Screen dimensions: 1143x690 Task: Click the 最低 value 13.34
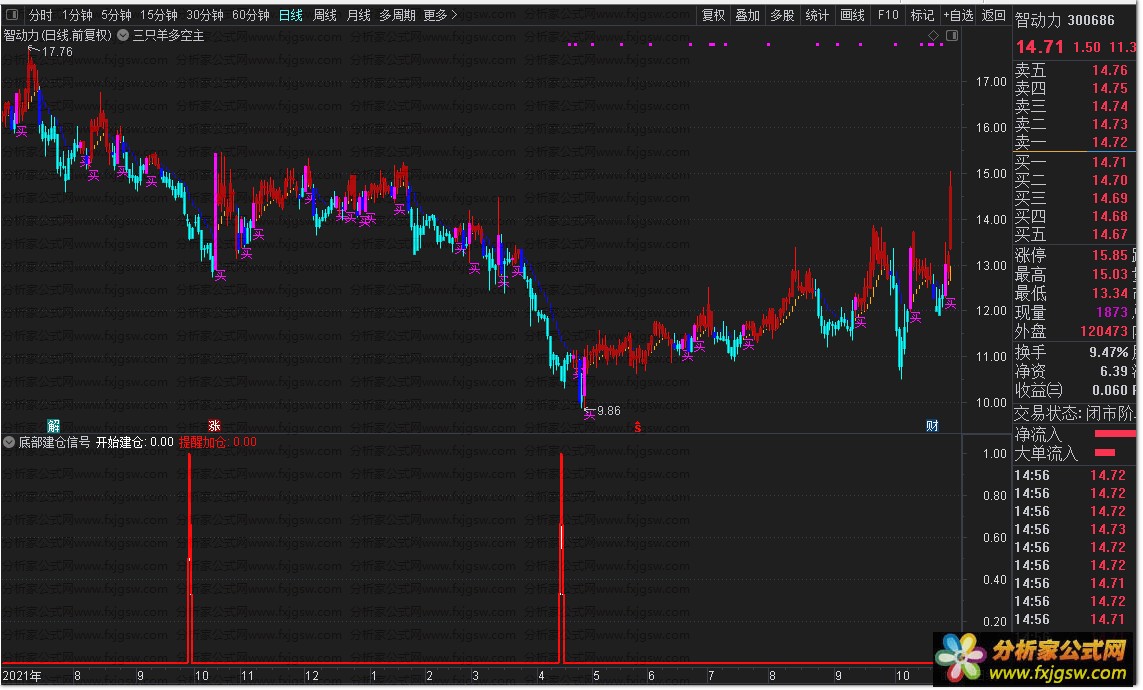click(1109, 294)
